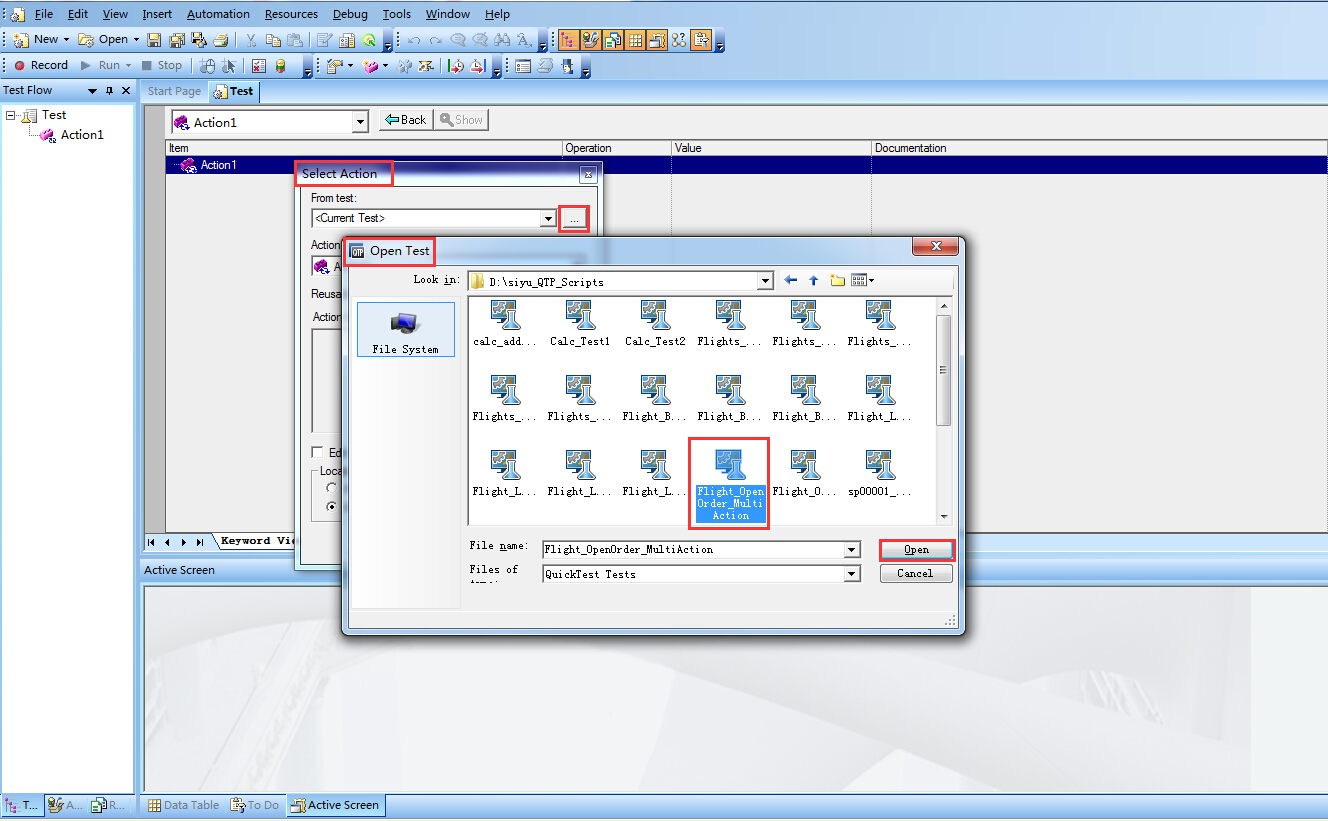Viewport: 1328px width, 821px height.
Task: Click the Save icon in the toolbar
Action: (x=154, y=40)
